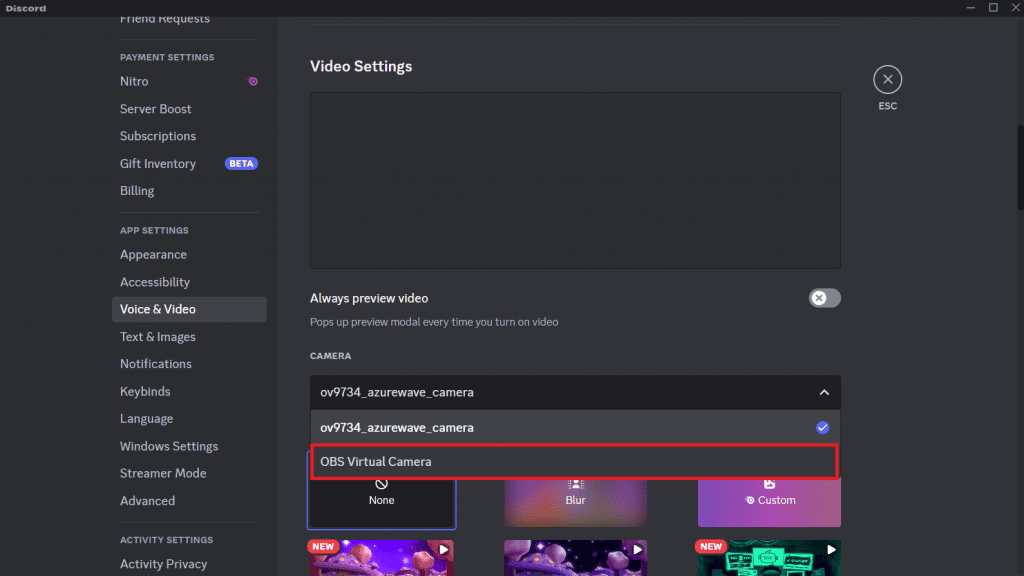
Task: Click the ACTIVITY SETTINGS header
Action: pos(167,540)
